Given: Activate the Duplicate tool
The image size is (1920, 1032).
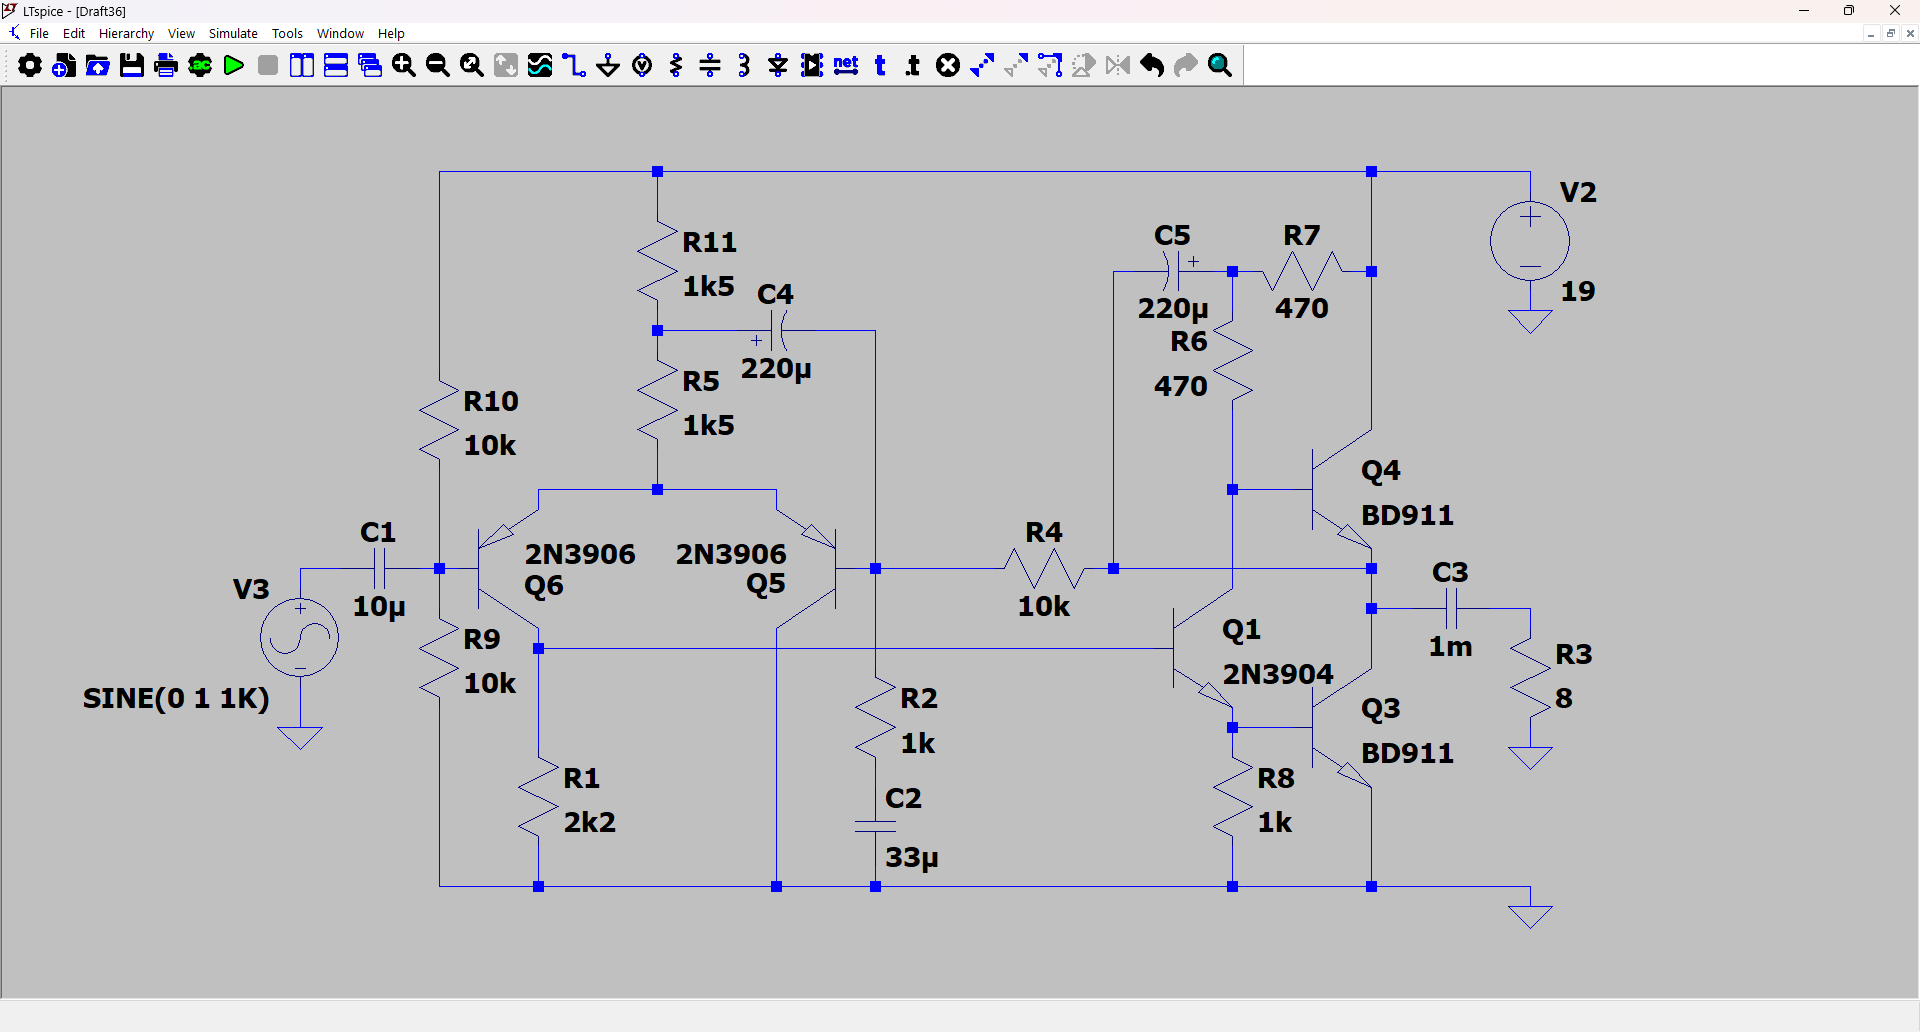Looking at the screenshot, I should (x=982, y=66).
